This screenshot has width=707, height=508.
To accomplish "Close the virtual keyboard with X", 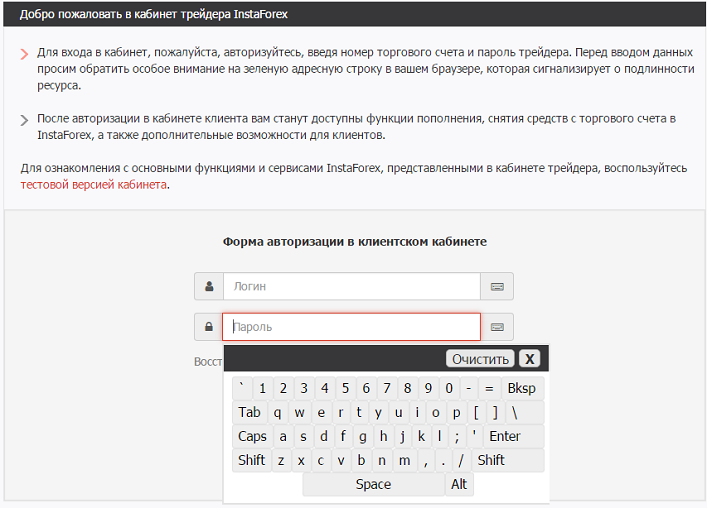I will coord(530,359).
